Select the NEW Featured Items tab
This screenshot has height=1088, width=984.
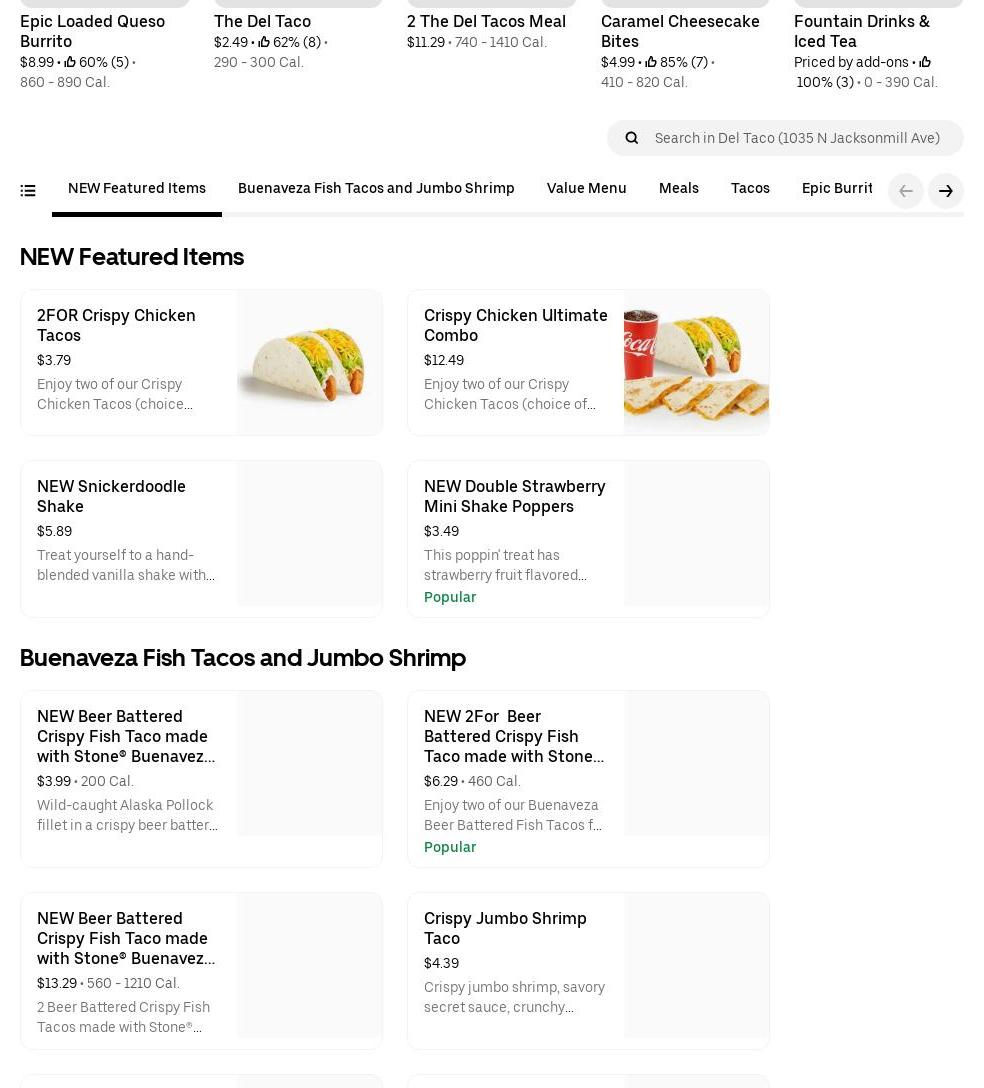137,188
